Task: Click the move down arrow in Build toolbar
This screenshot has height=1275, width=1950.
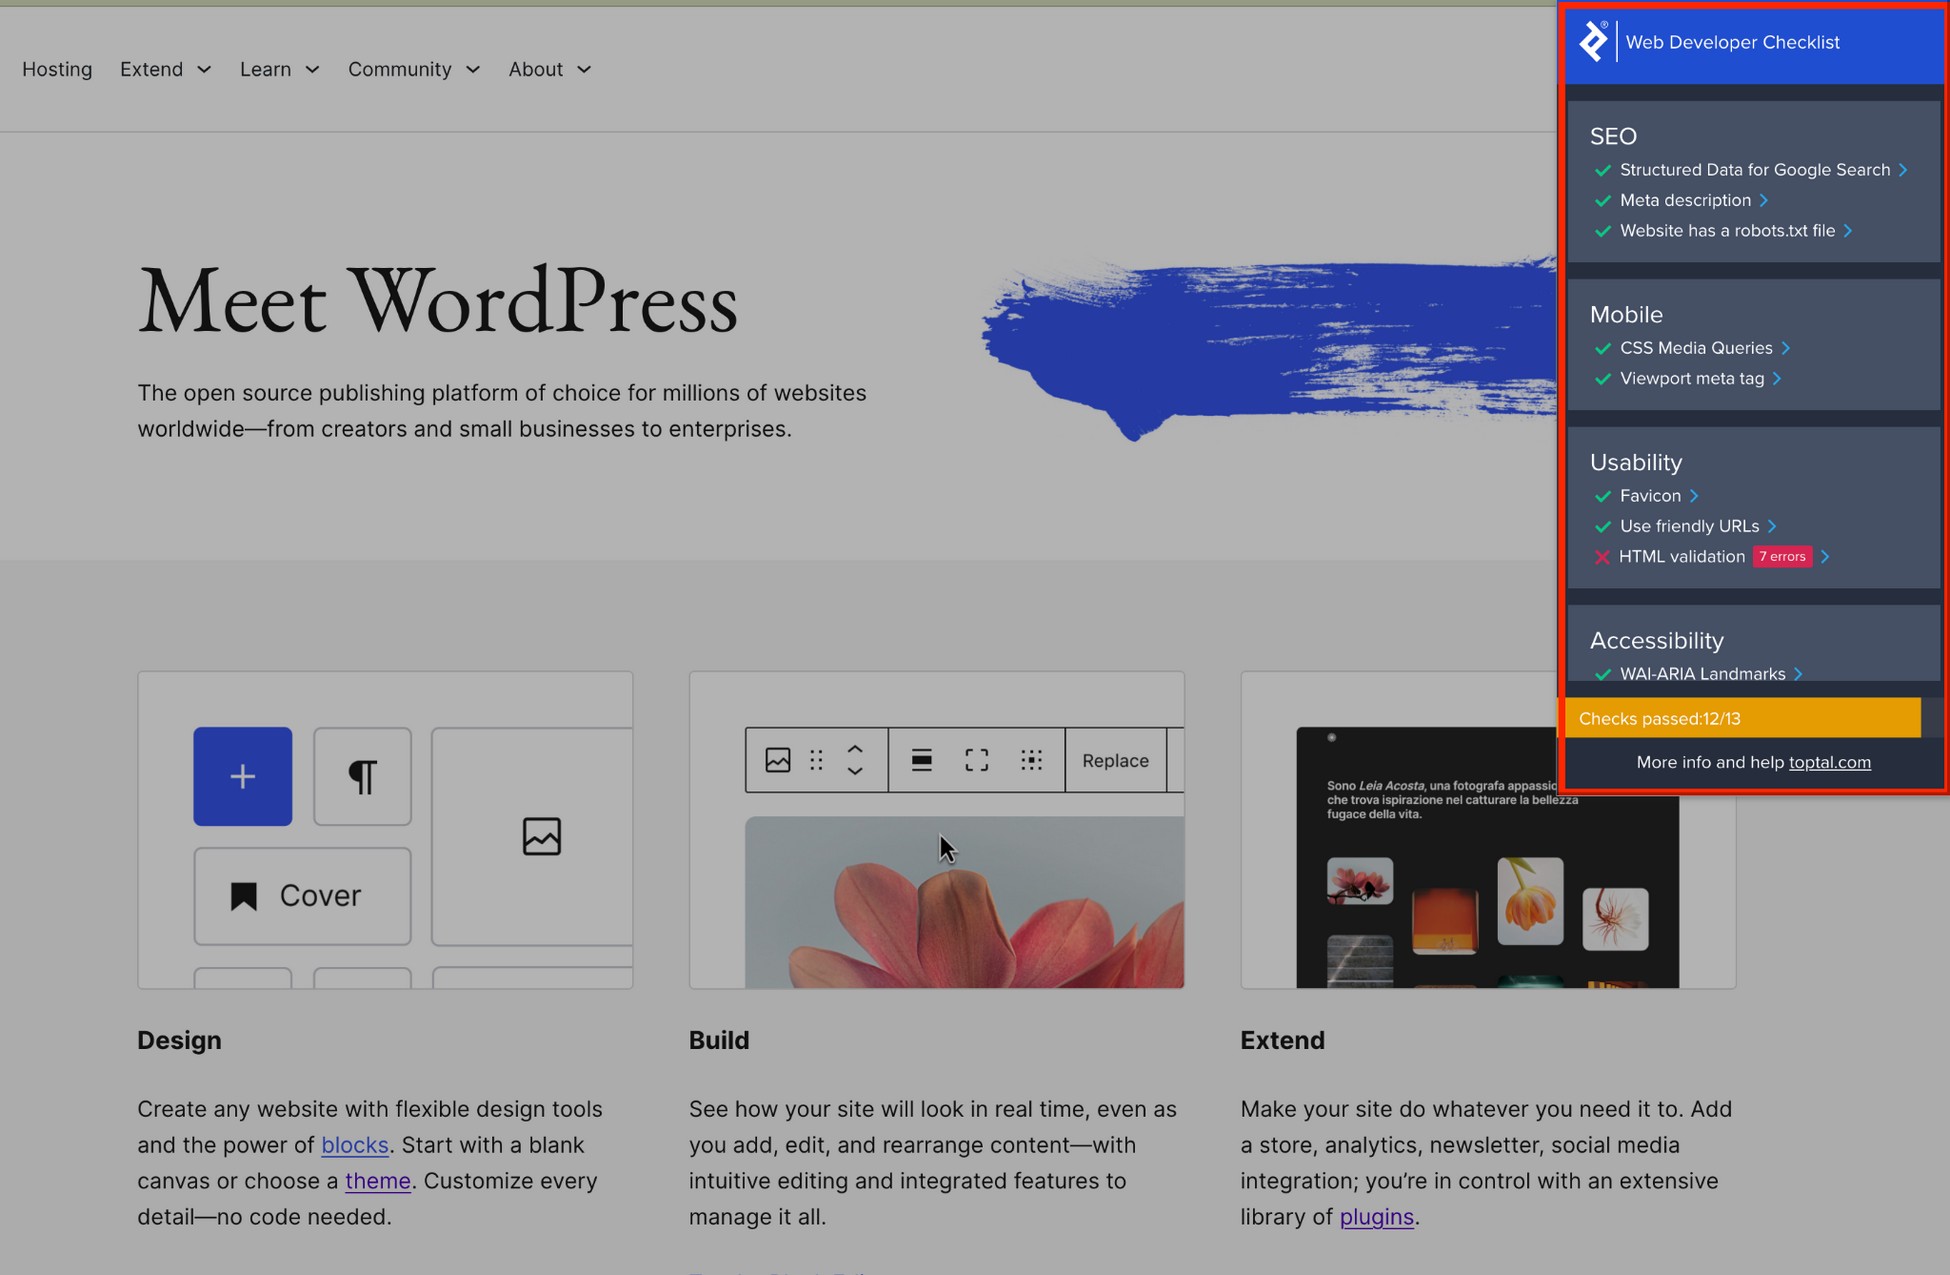Action: 855,771
